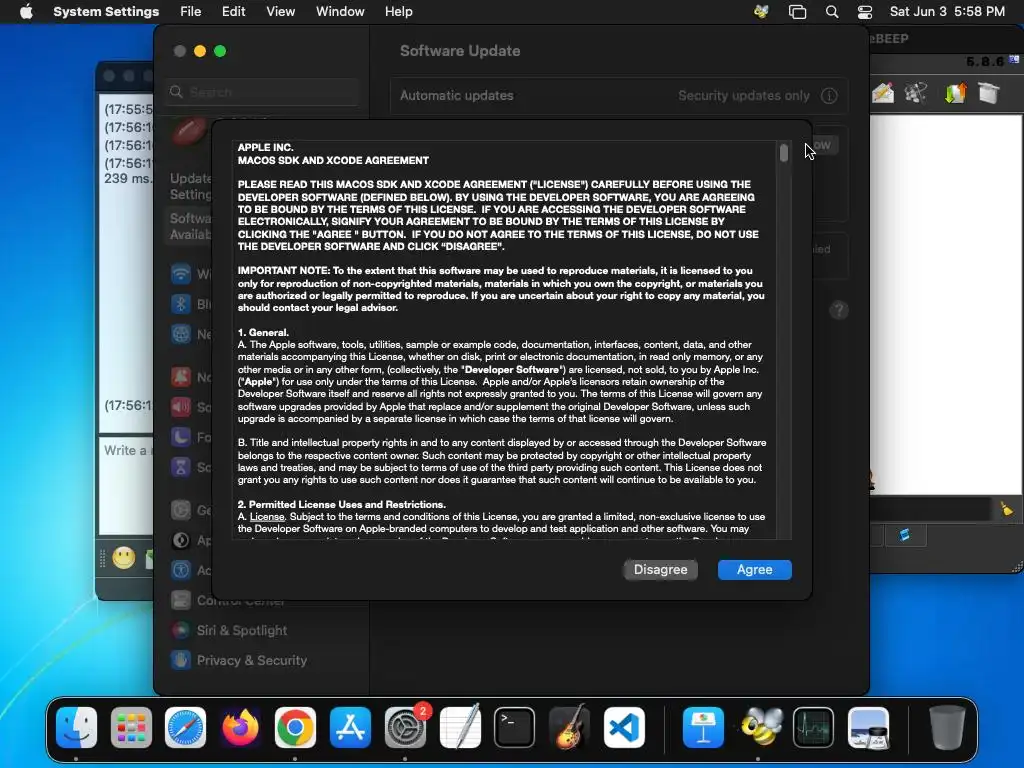Click the Notifications bell icon in sidebar
This screenshot has width=1024, height=768.
181,377
